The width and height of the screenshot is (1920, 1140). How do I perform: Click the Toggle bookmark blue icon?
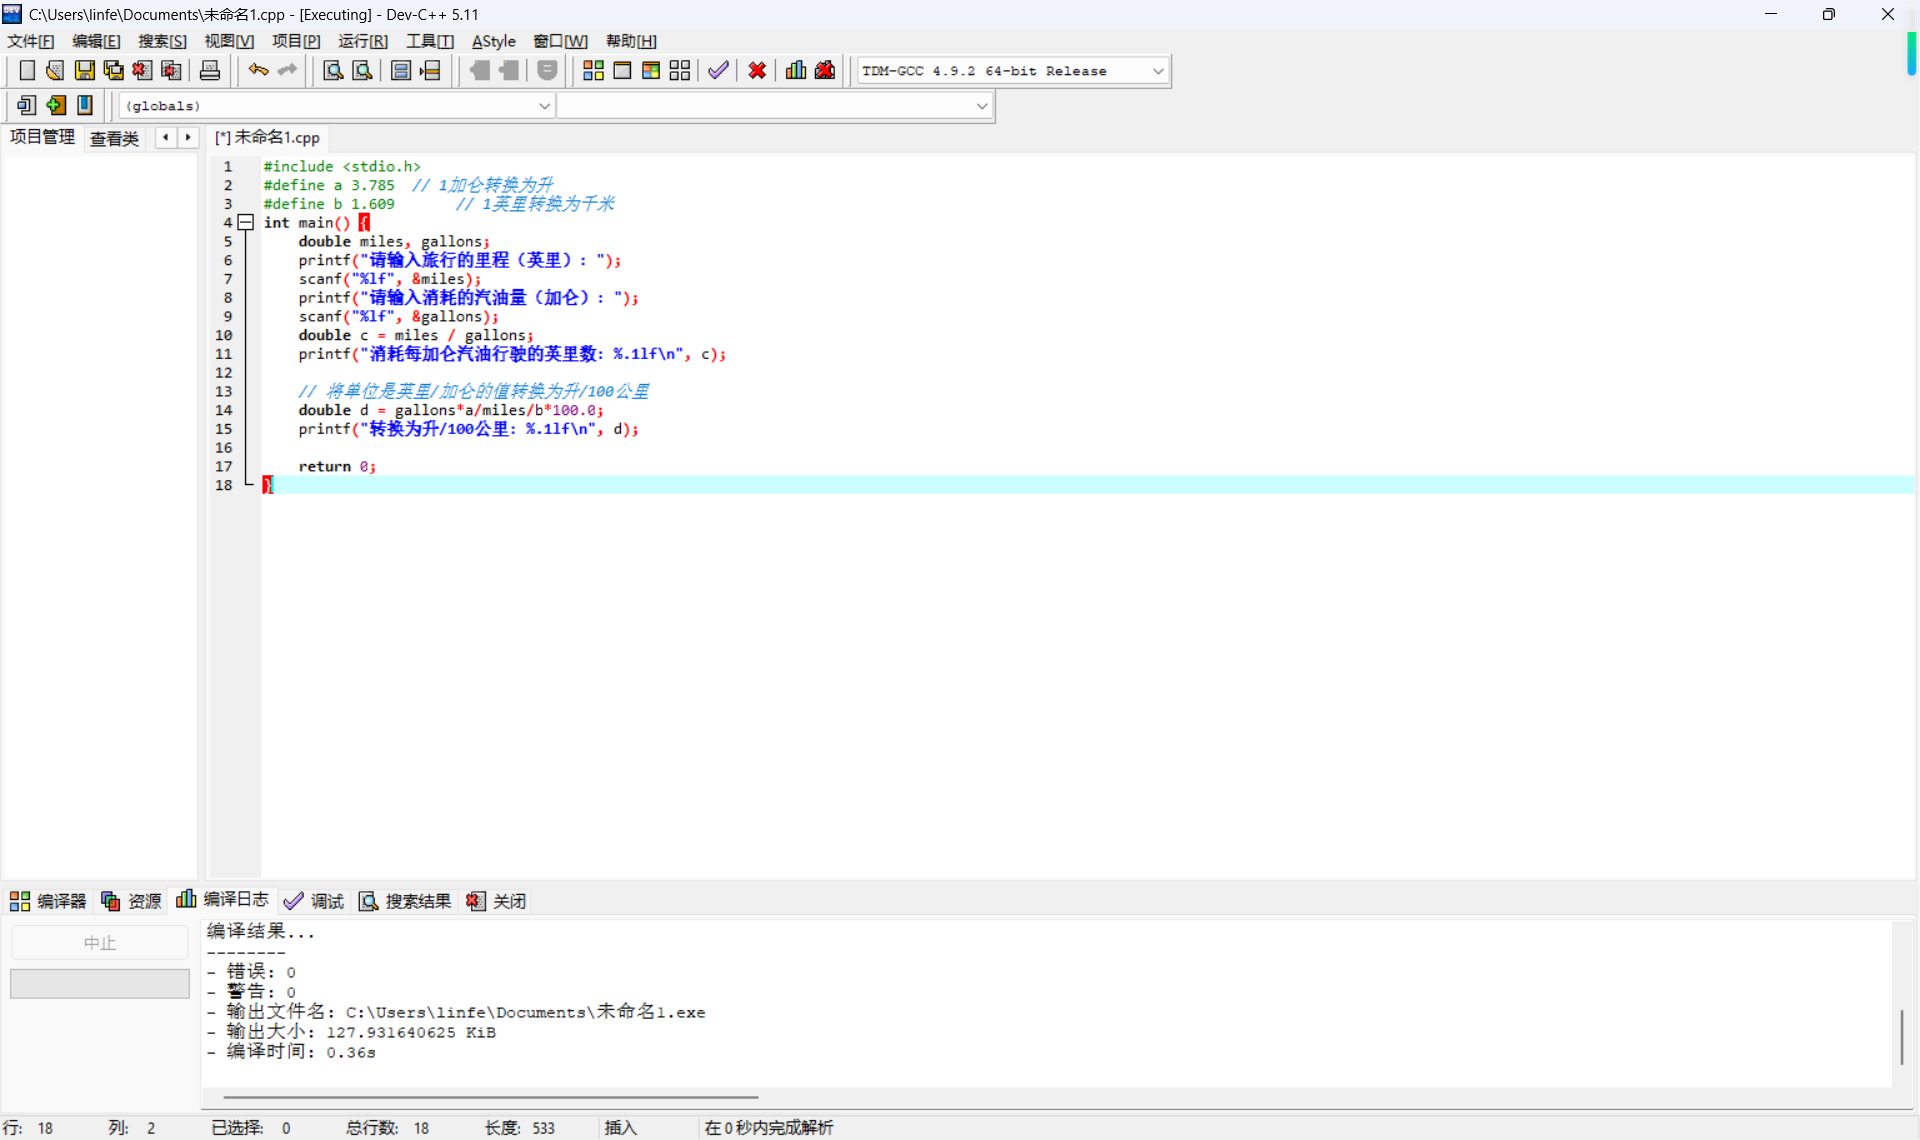(85, 105)
